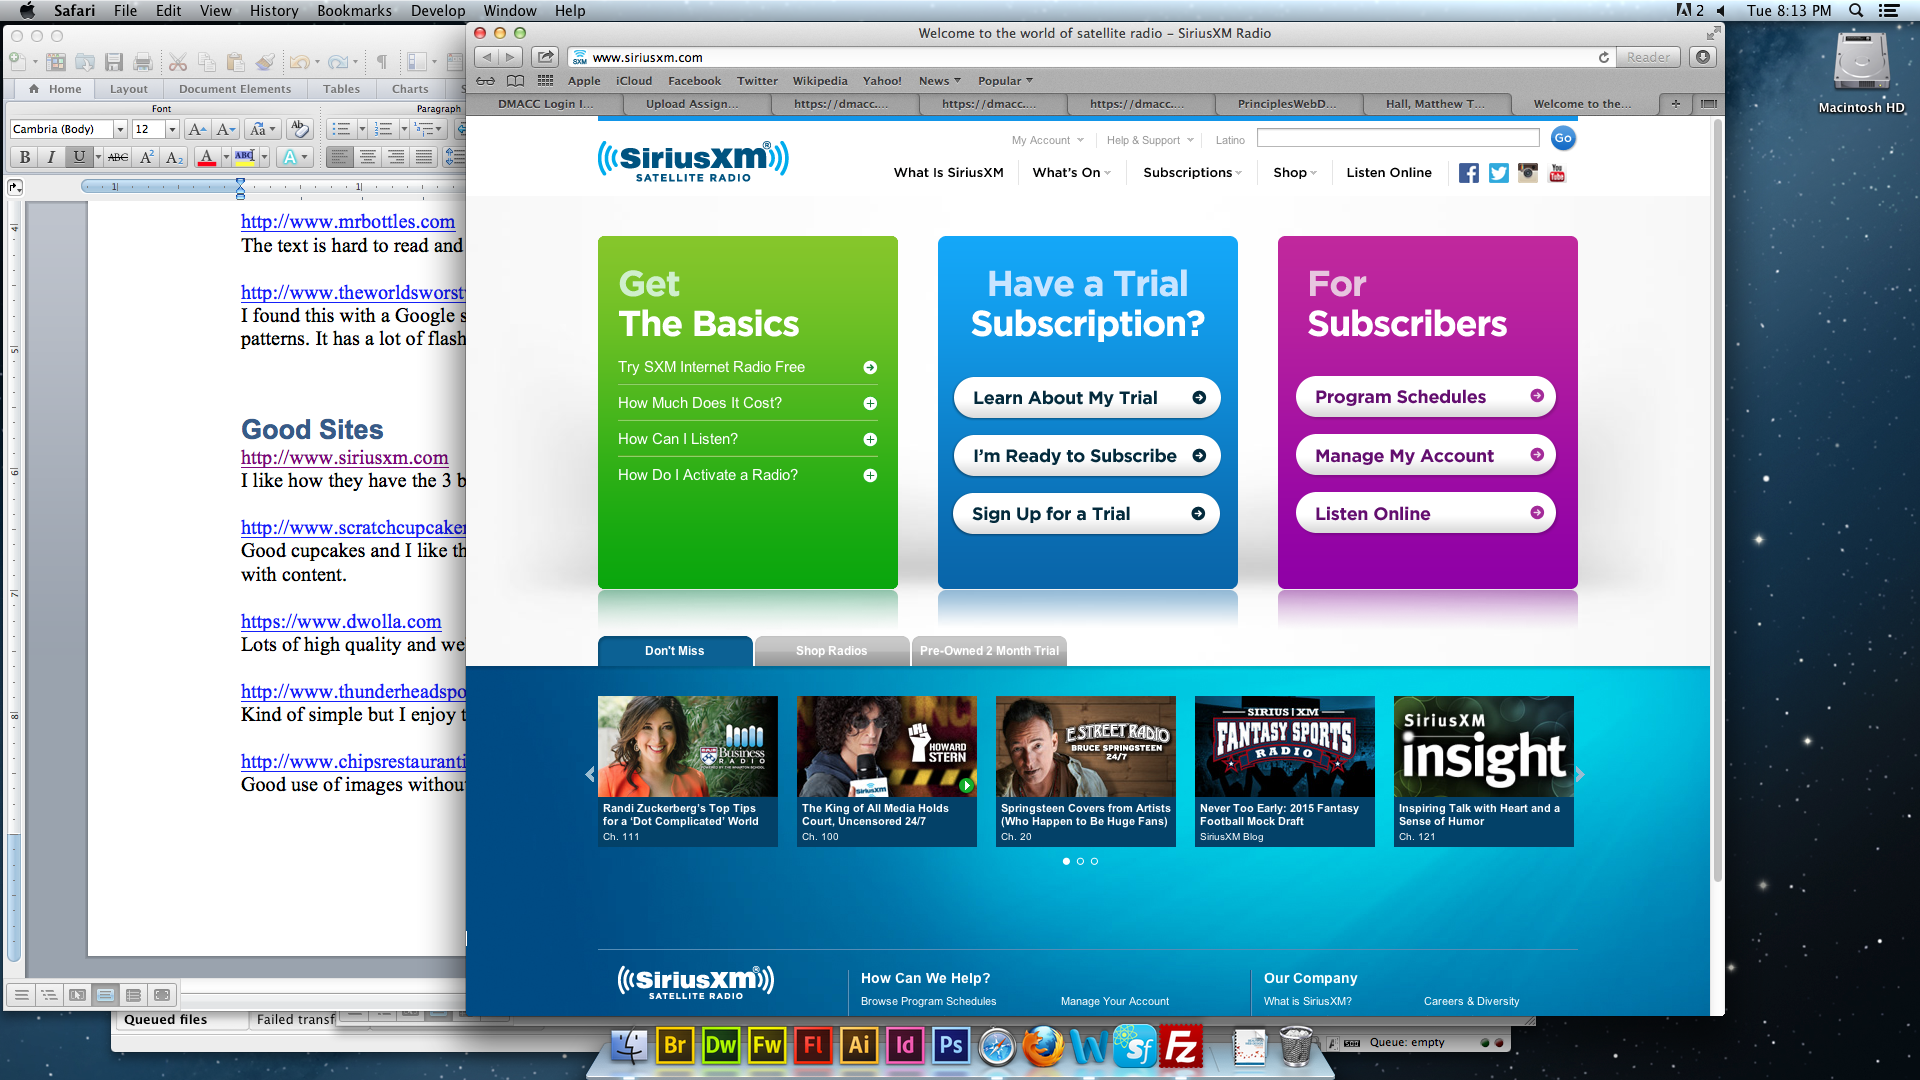1920x1080 pixels.
Task: Click Safari's Share button icon
Action: (x=545, y=57)
